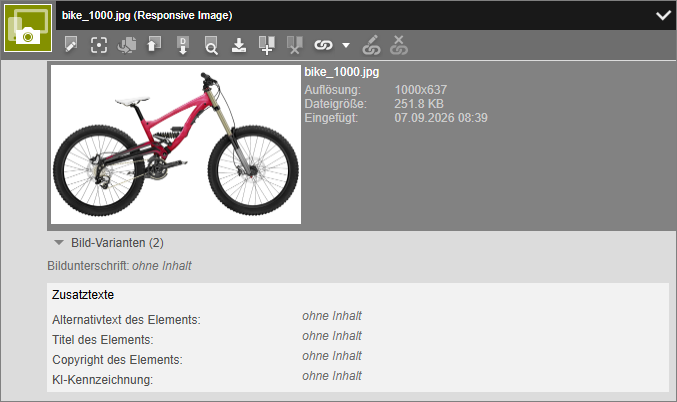Click the Alternativtext des Elements value
This screenshot has width=677, height=402.
tap(332, 316)
